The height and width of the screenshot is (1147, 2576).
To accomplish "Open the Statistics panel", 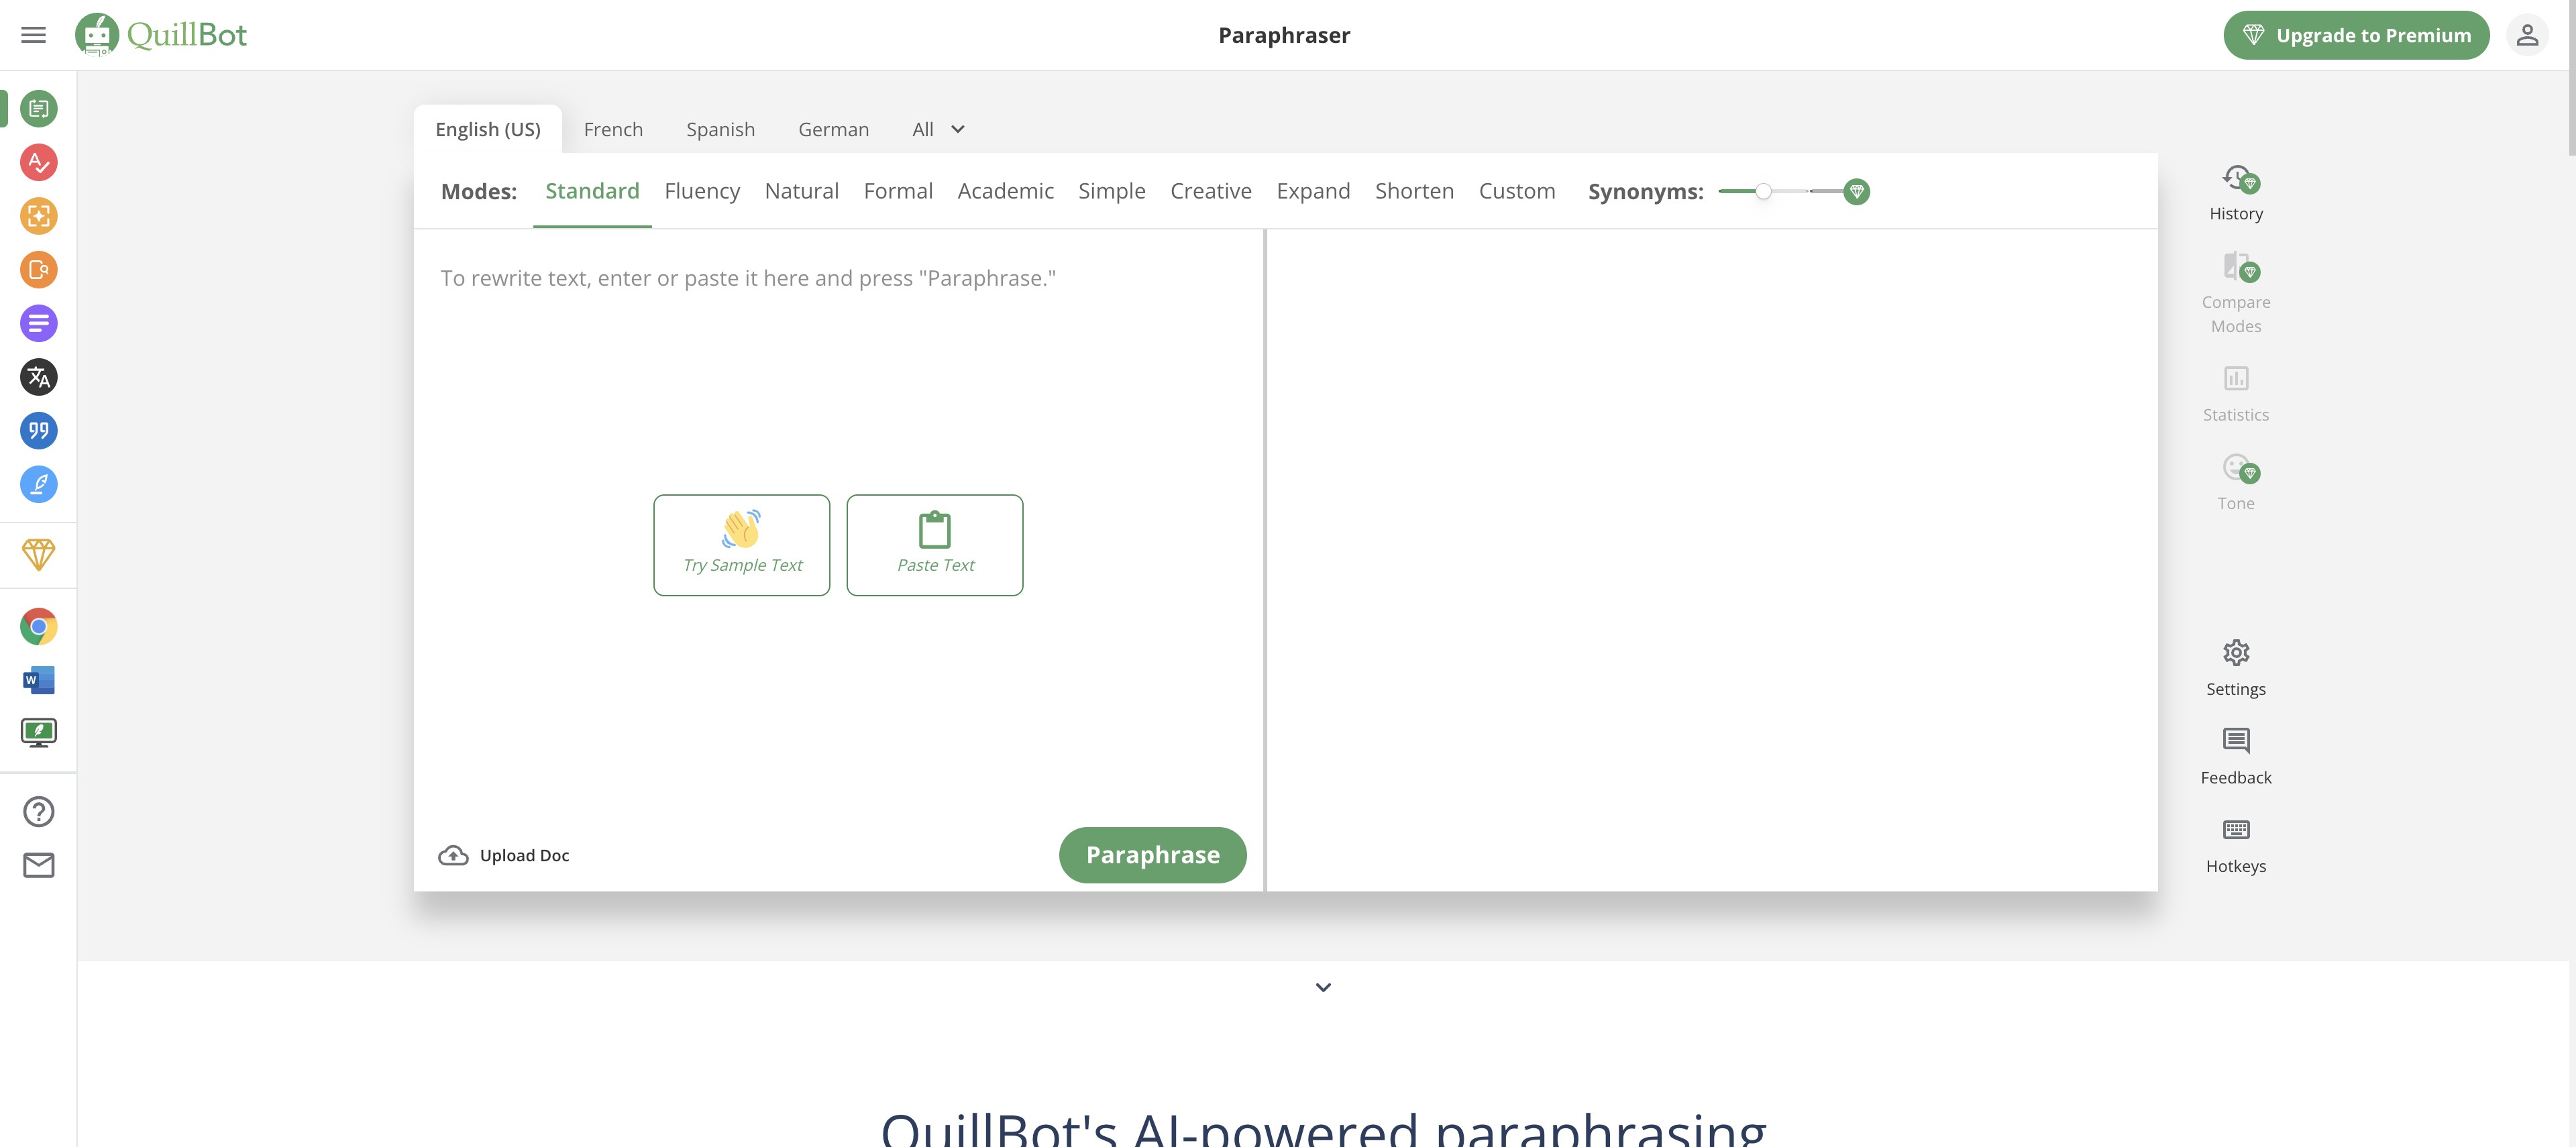I will [2236, 394].
